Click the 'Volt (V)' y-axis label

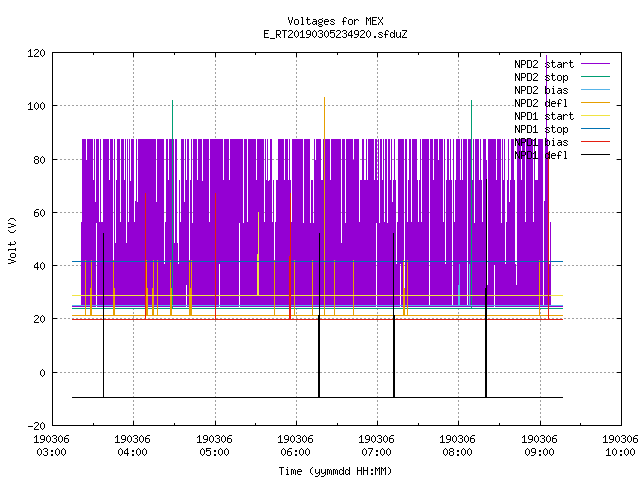click(12, 240)
